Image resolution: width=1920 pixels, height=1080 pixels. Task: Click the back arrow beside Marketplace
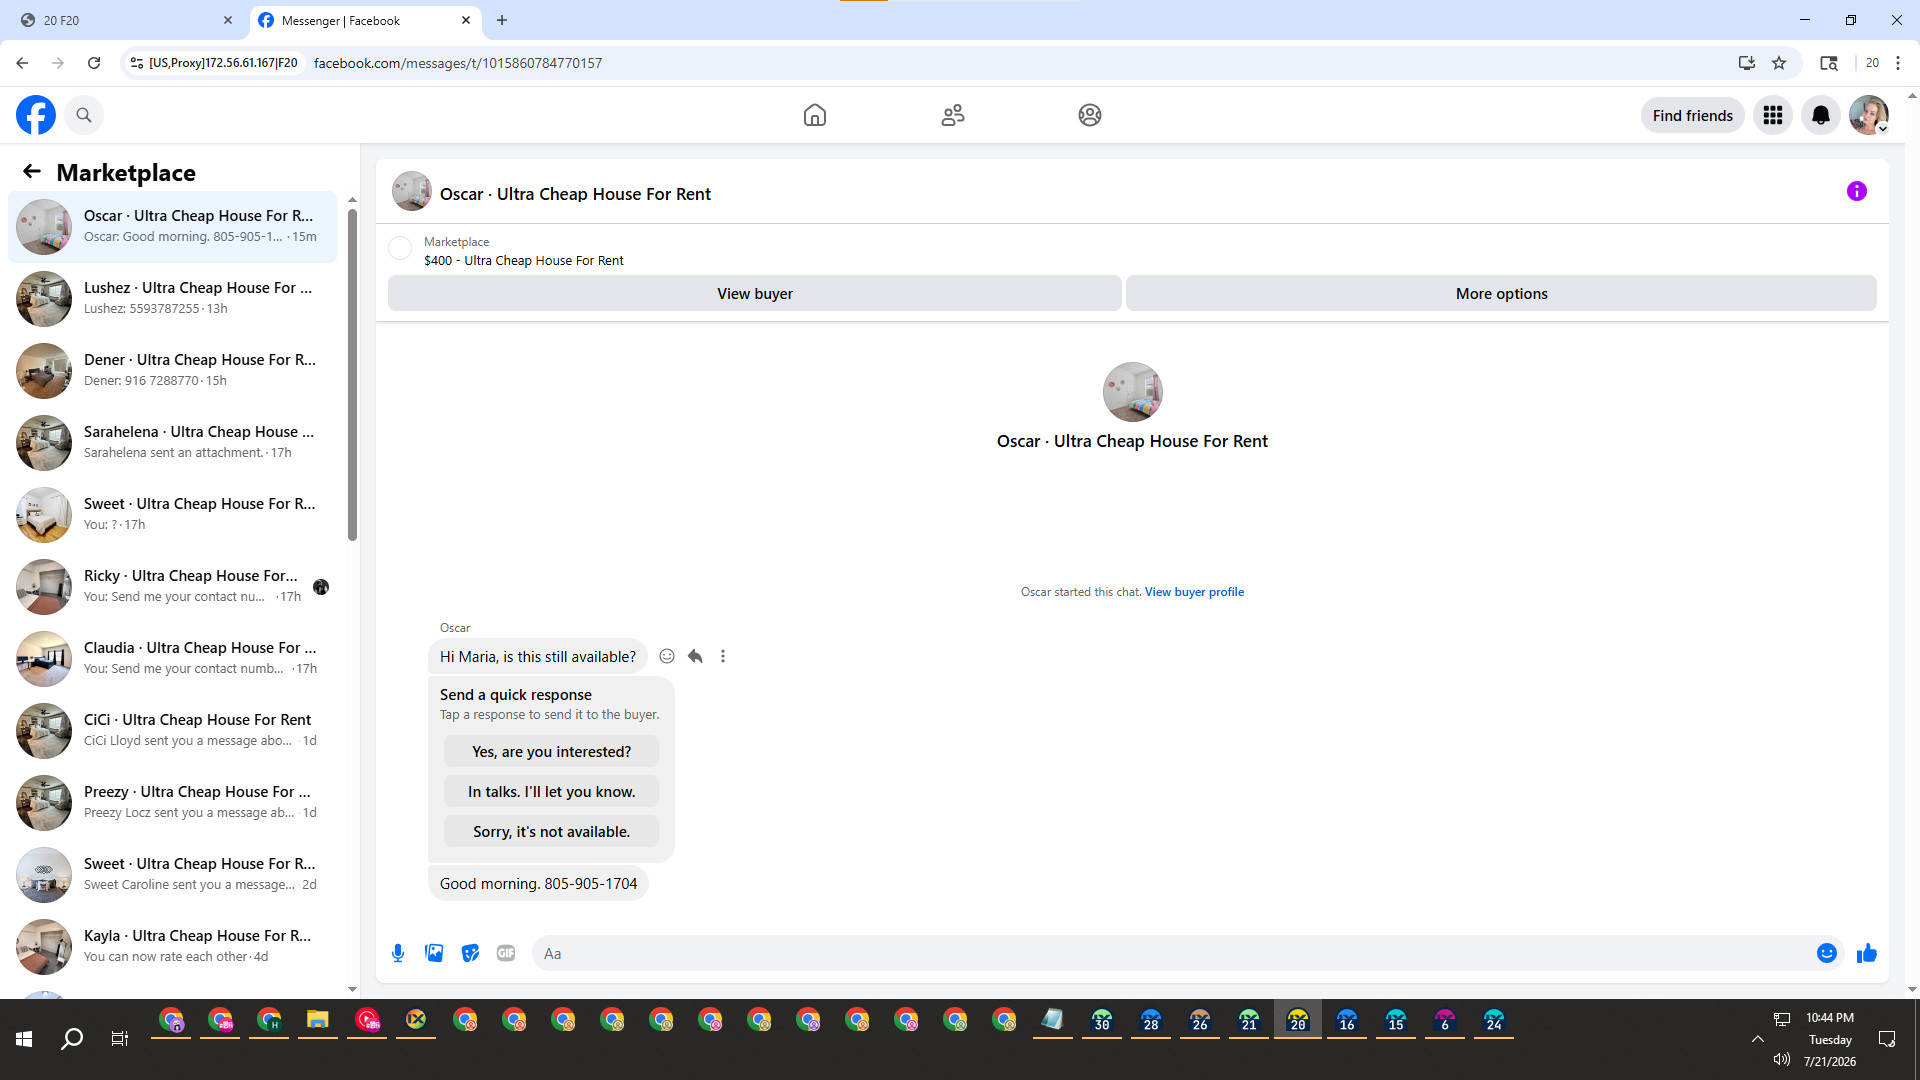click(x=32, y=172)
